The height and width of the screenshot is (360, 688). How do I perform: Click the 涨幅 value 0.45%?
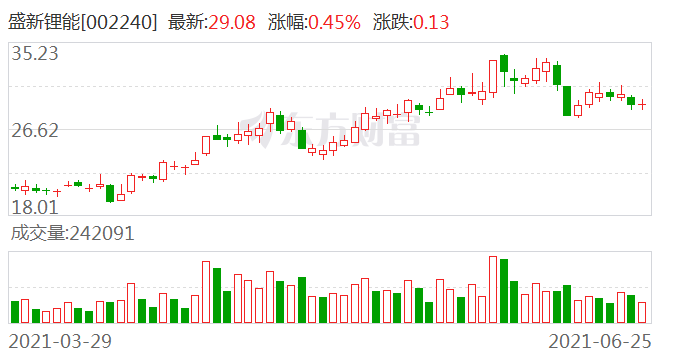[334, 22]
